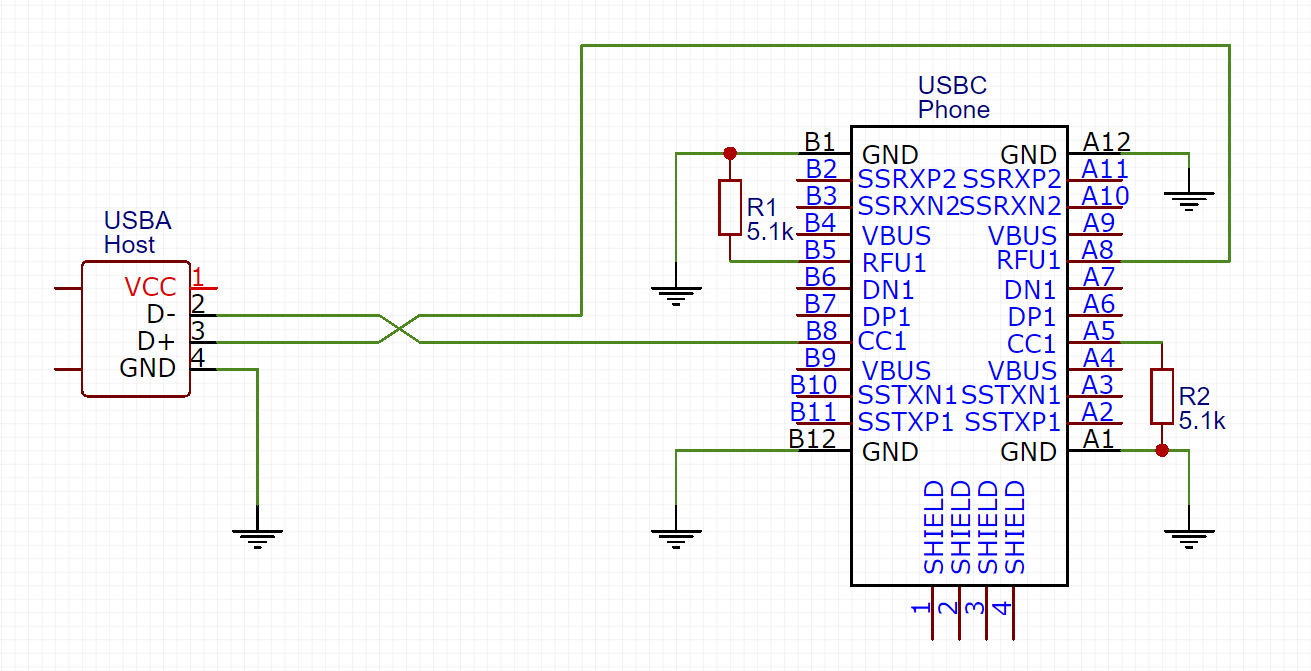Click DN1 pin name beside B6
Image resolution: width=1311 pixels, height=671 pixels.
(888, 290)
